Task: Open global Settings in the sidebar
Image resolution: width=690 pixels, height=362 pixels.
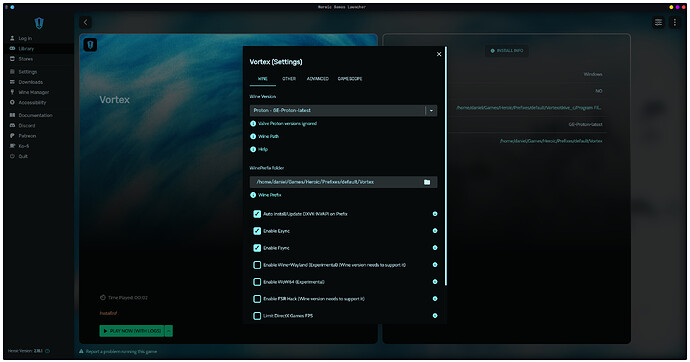Action: tap(23, 72)
